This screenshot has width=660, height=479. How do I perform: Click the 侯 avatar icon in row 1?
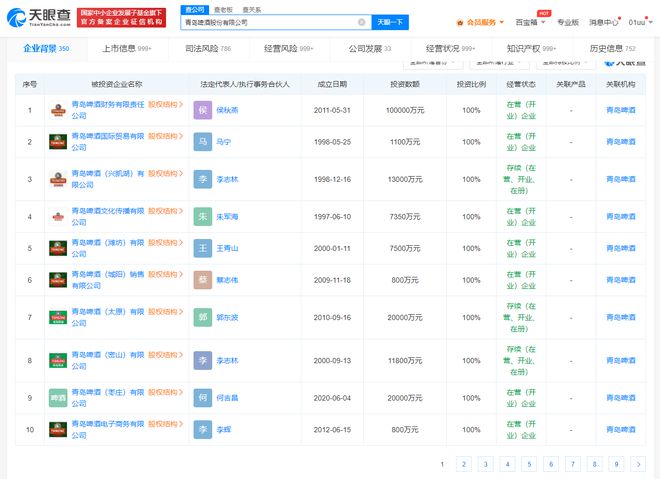point(203,110)
